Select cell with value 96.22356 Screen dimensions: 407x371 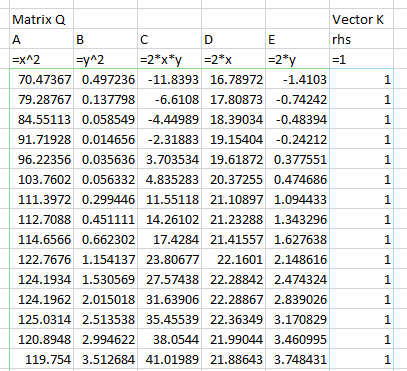pos(41,159)
